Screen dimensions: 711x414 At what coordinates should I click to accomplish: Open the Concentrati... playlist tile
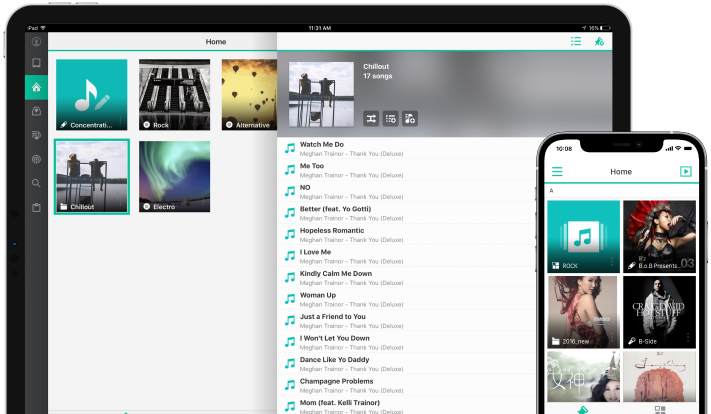pos(92,95)
